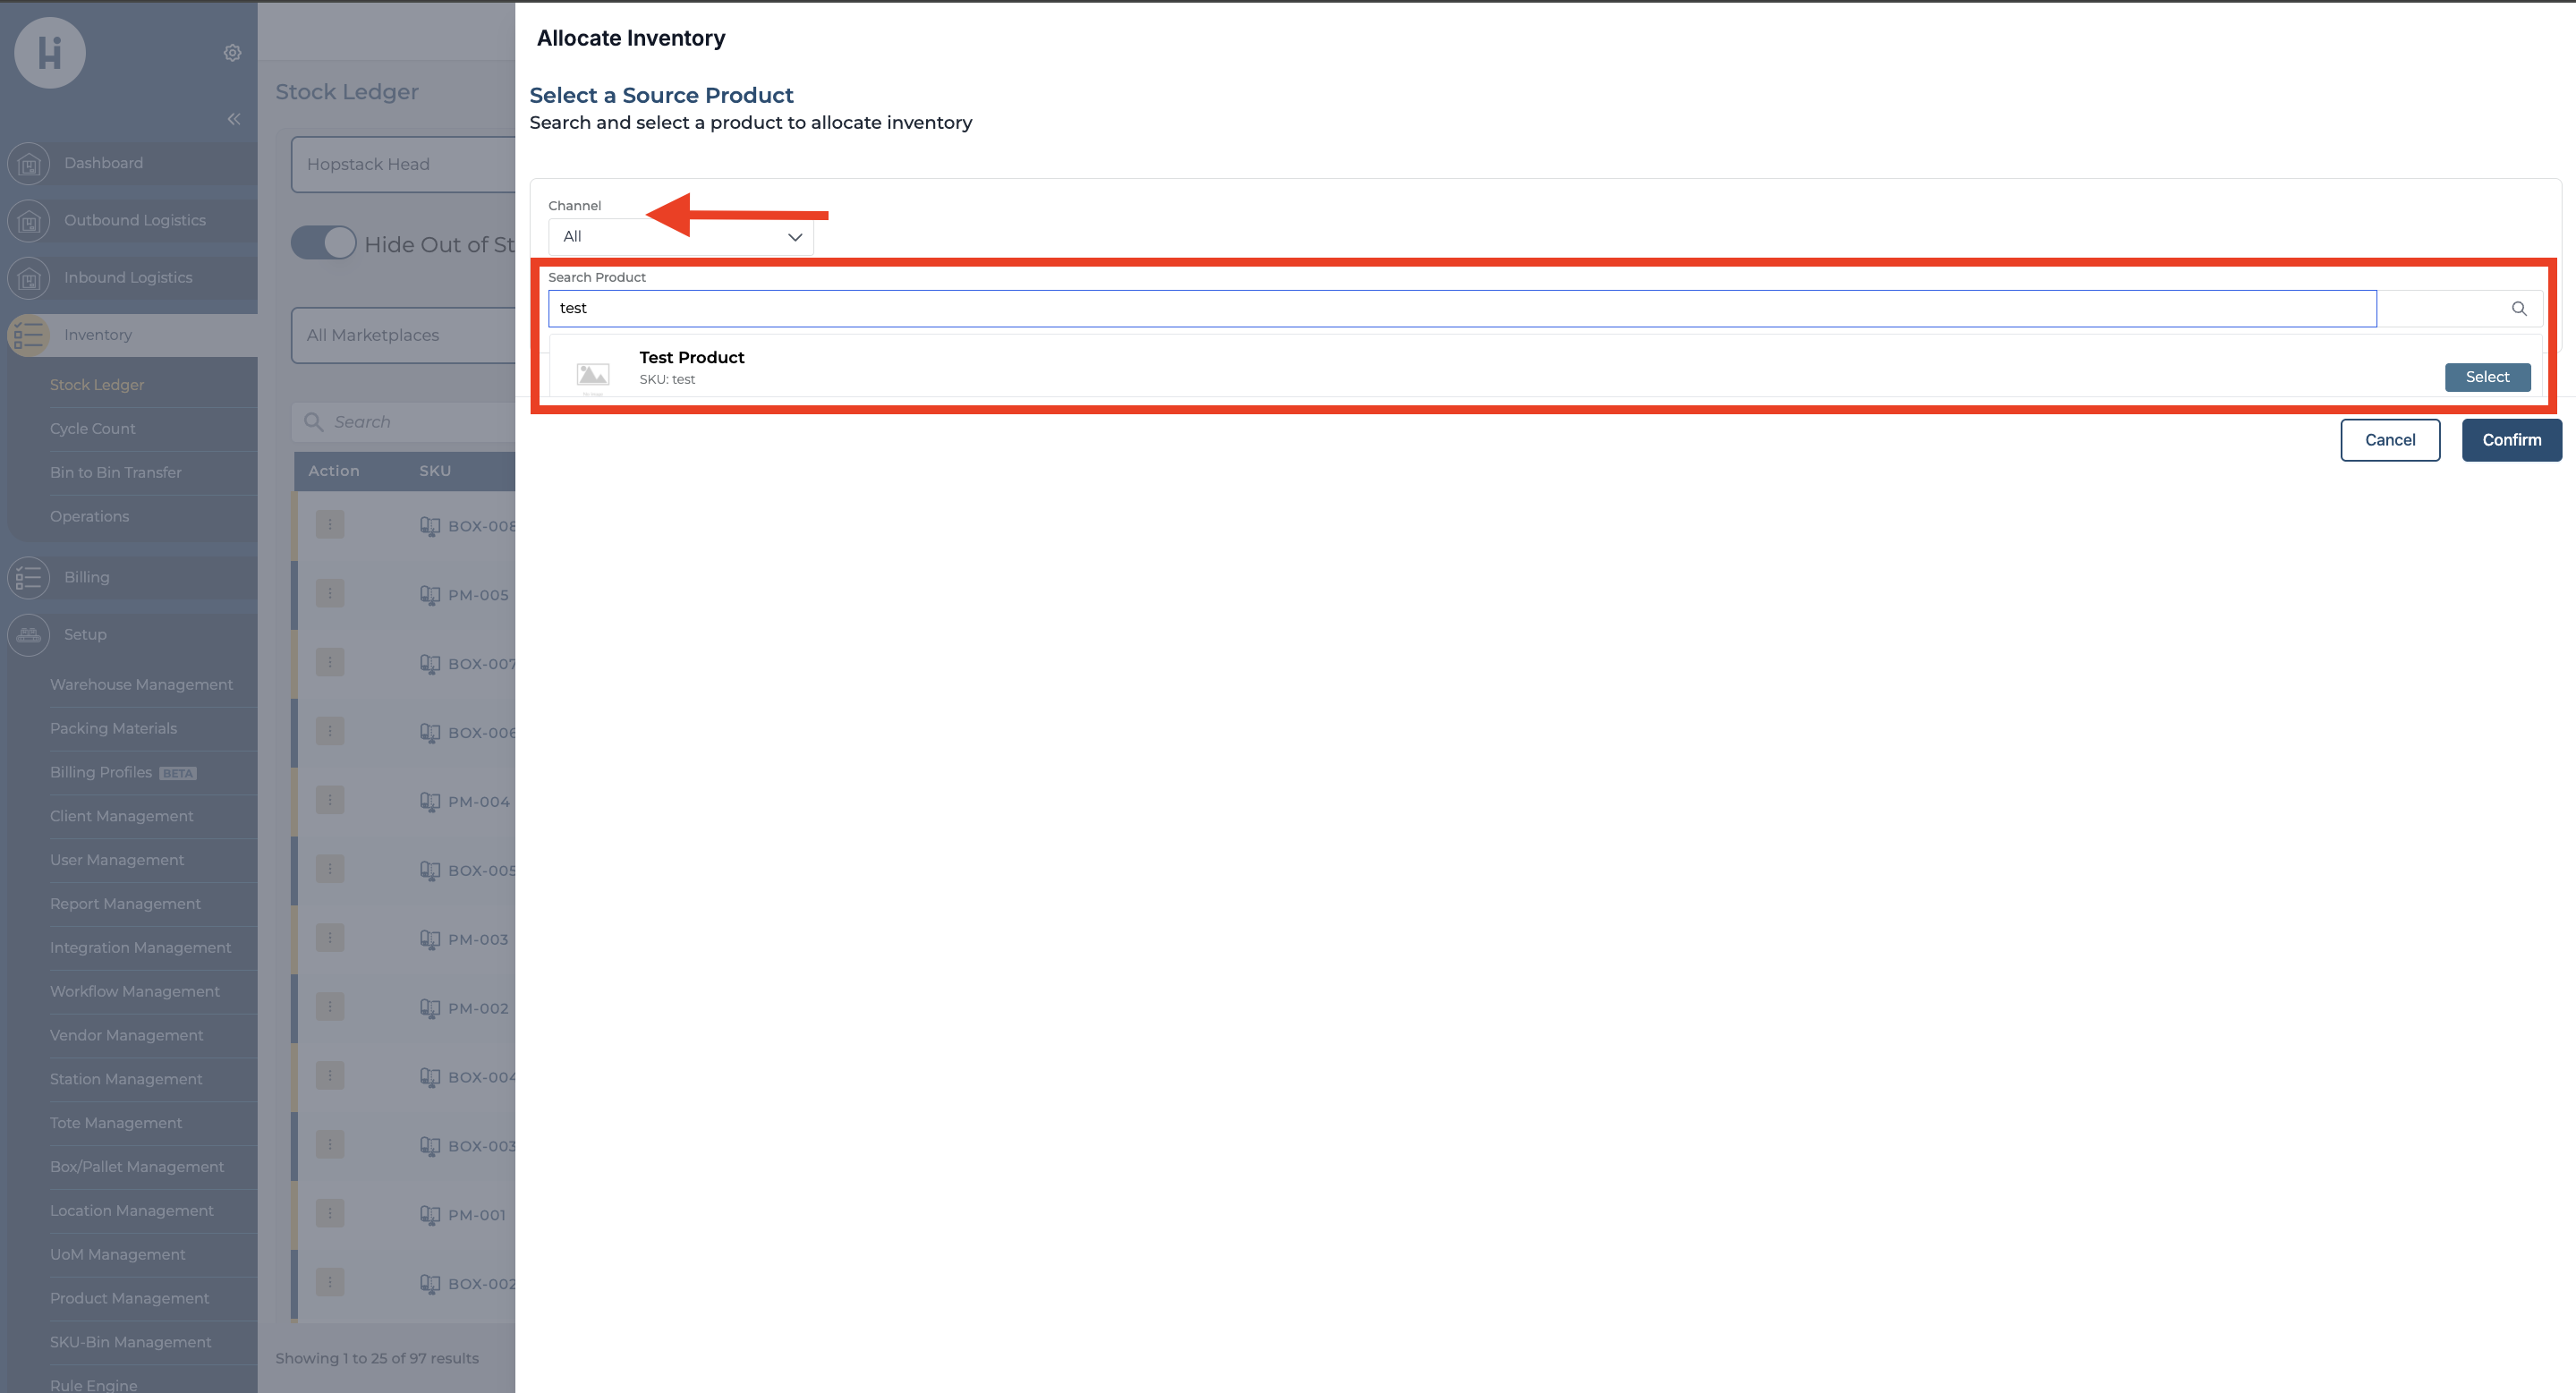Toggle the Hide Out of Stock switch
The width and height of the screenshot is (2576, 1393).
coord(323,243)
